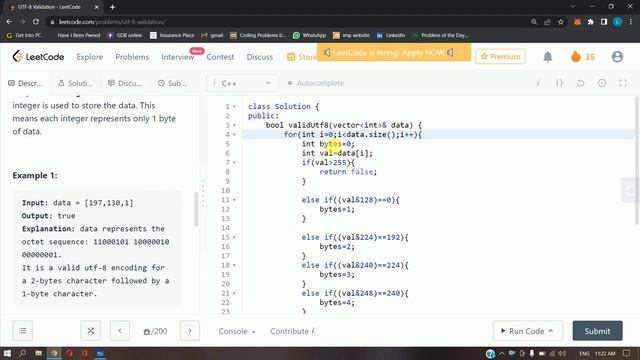
Task: Open GDB online bookmark
Action: coord(124,35)
